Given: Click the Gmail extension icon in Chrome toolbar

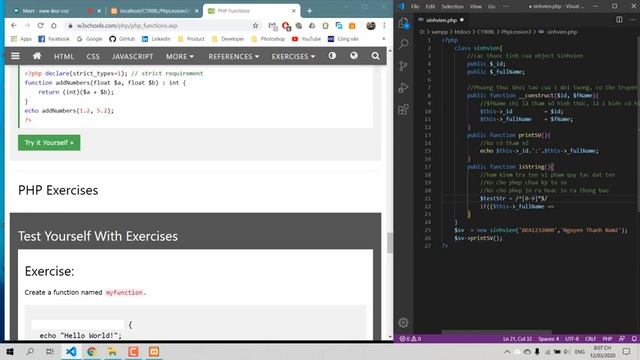Looking at the screenshot, I should pyautogui.click(x=272, y=26).
